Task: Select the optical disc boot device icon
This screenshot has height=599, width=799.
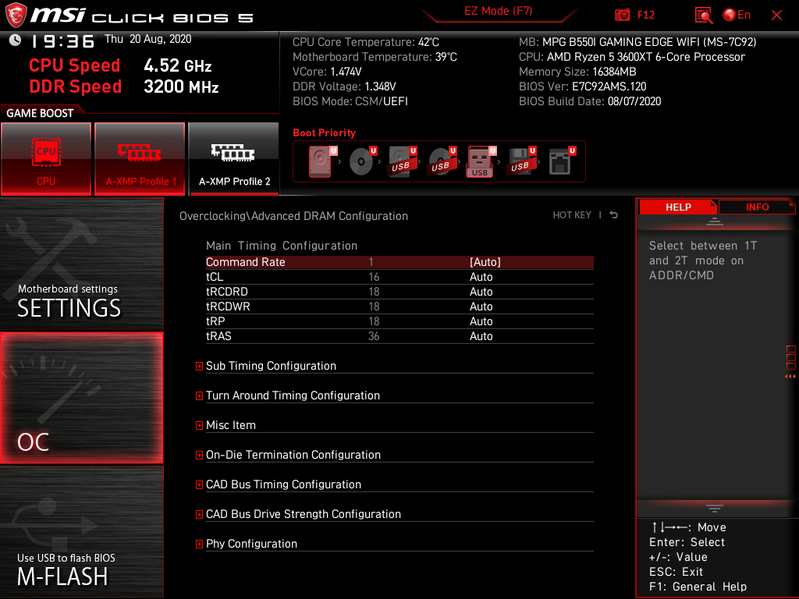Action: click(x=362, y=162)
